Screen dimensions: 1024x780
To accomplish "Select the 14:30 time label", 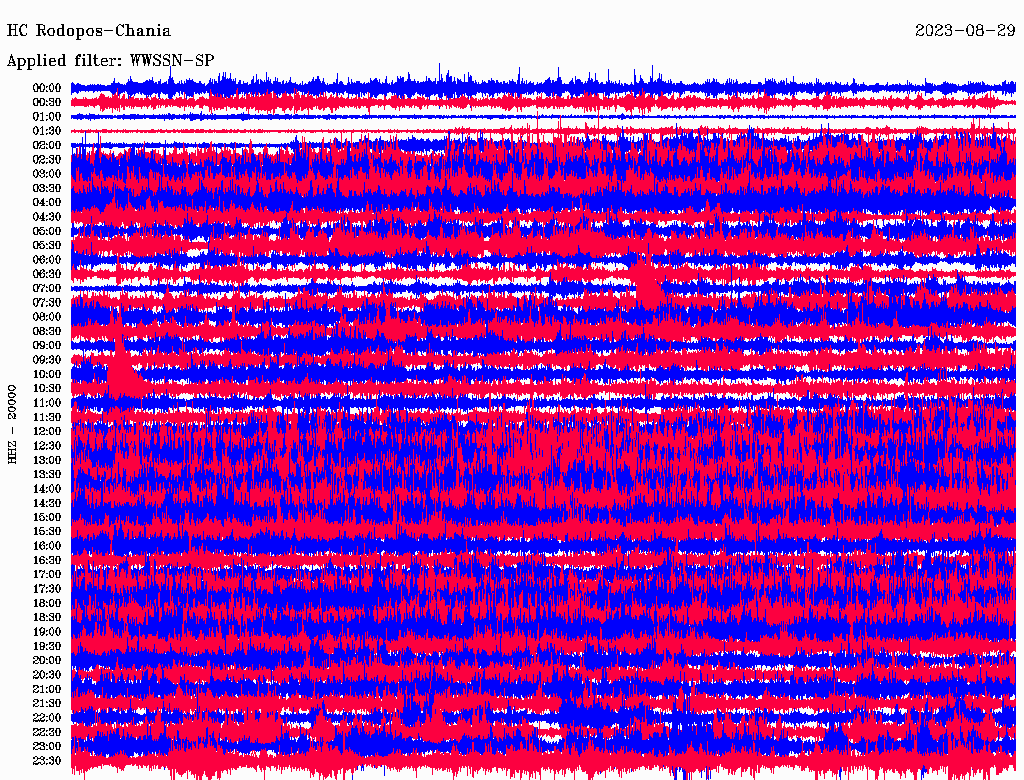I will pyautogui.click(x=47, y=503).
